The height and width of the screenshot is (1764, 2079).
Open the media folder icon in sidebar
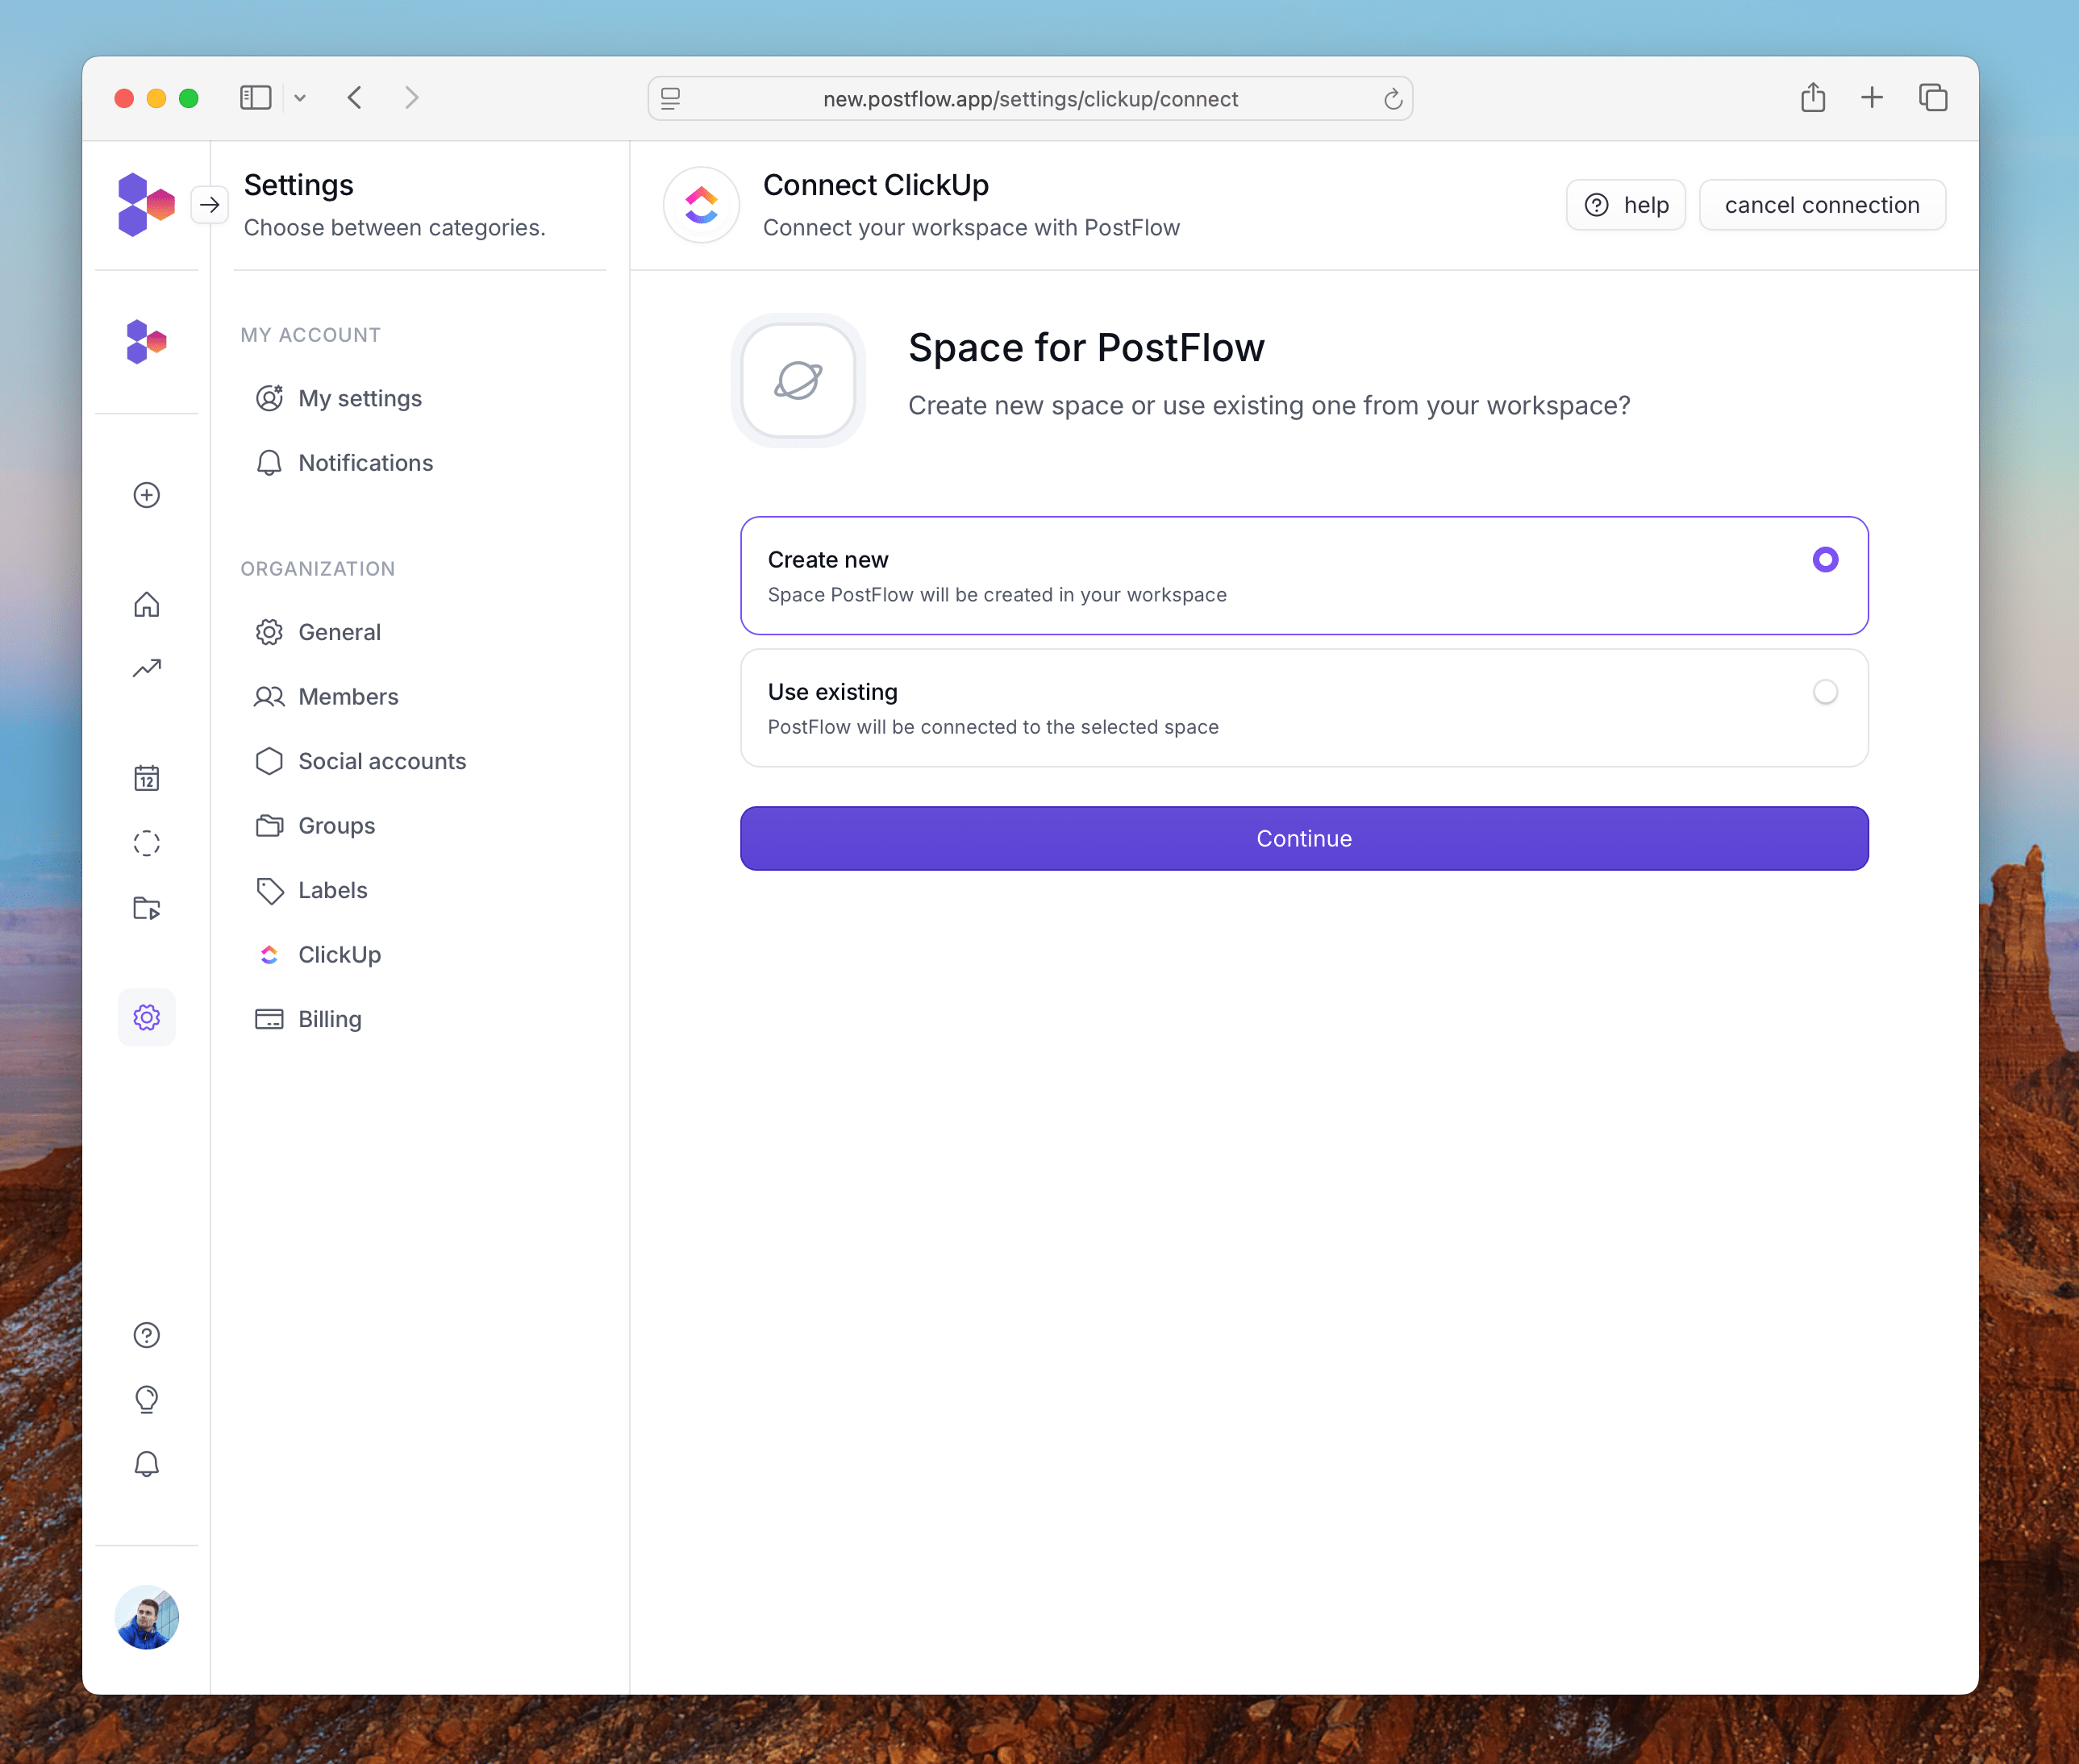pyautogui.click(x=147, y=908)
